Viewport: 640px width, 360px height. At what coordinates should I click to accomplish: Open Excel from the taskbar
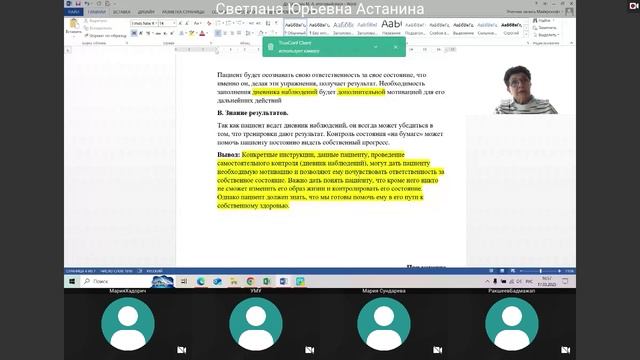267,281
